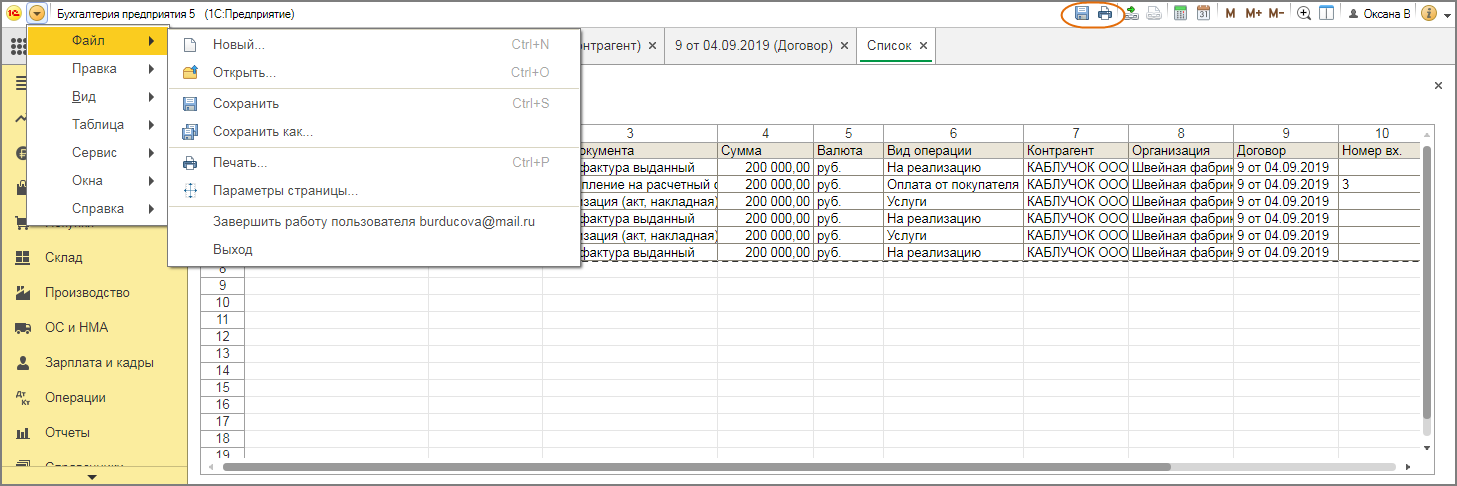1457x486 pixels.
Task: Choose Сохранить как... menu entry
Action: [374, 132]
